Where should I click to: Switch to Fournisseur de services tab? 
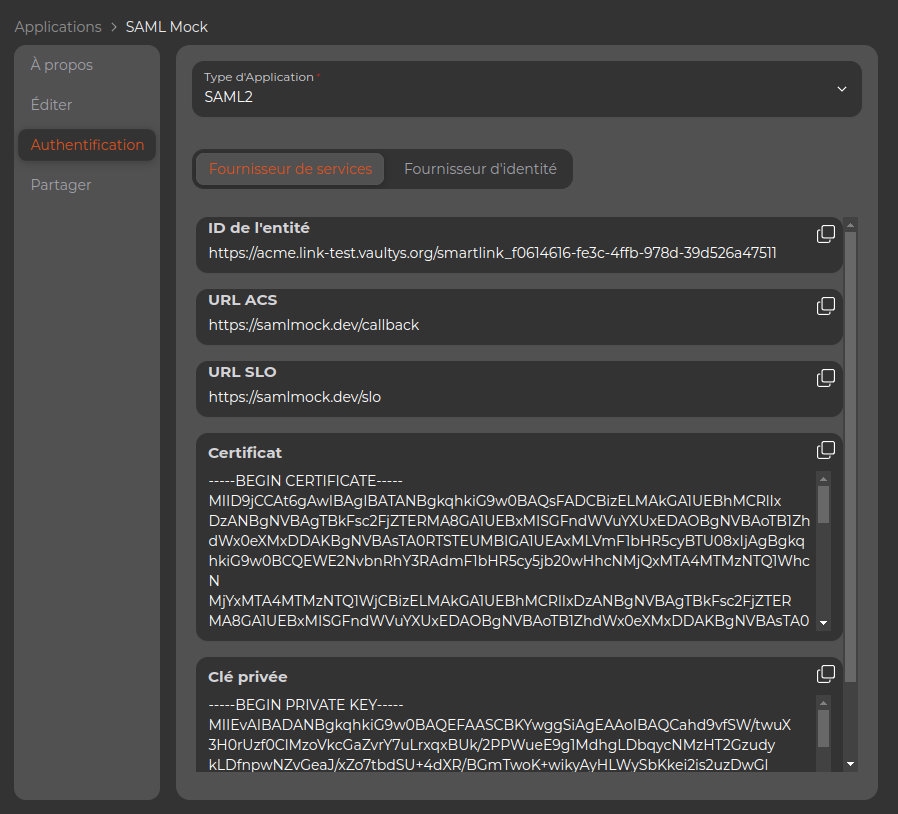point(290,169)
